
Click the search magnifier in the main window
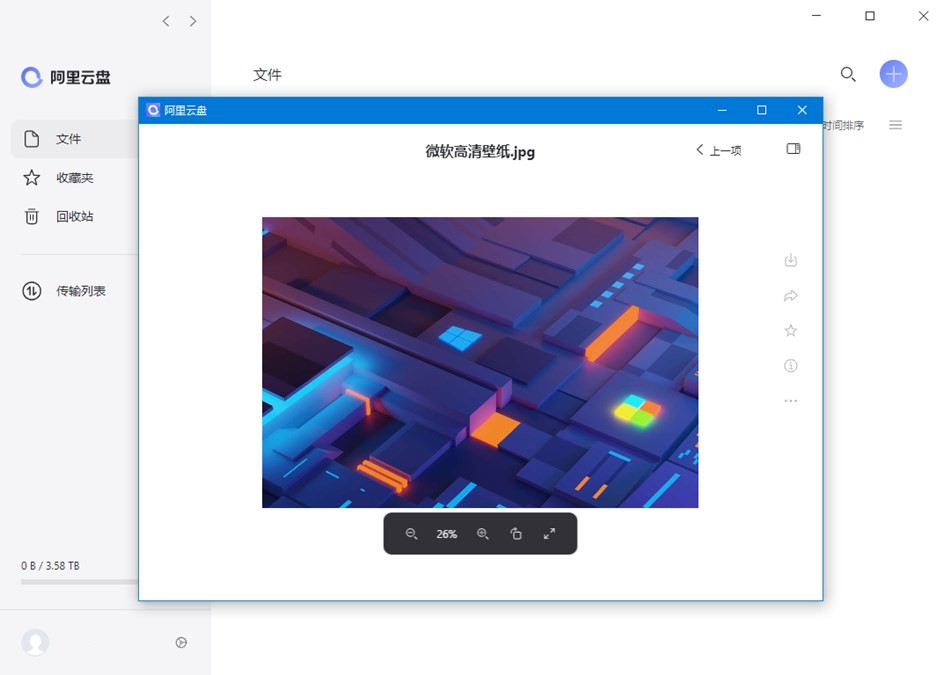tap(848, 75)
